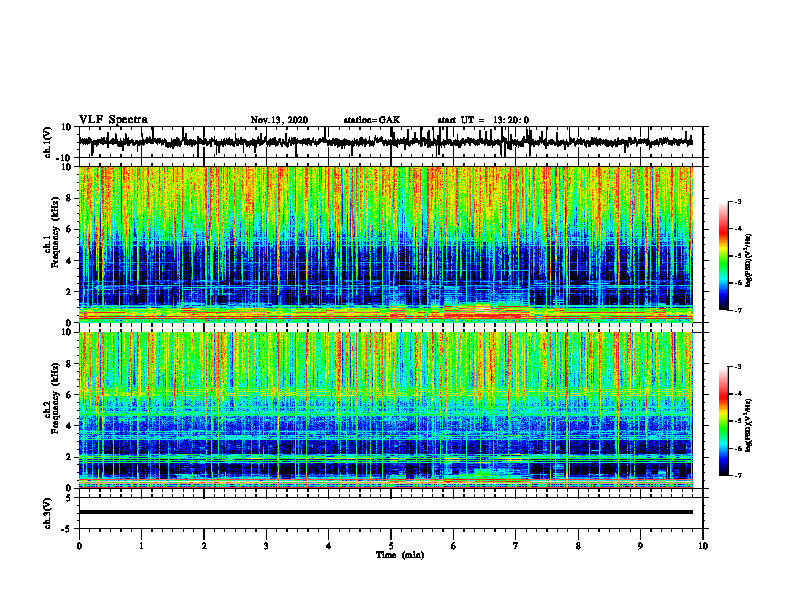Click the time axis tick label "7"
The image size is (792, 612).
point(516,546)
